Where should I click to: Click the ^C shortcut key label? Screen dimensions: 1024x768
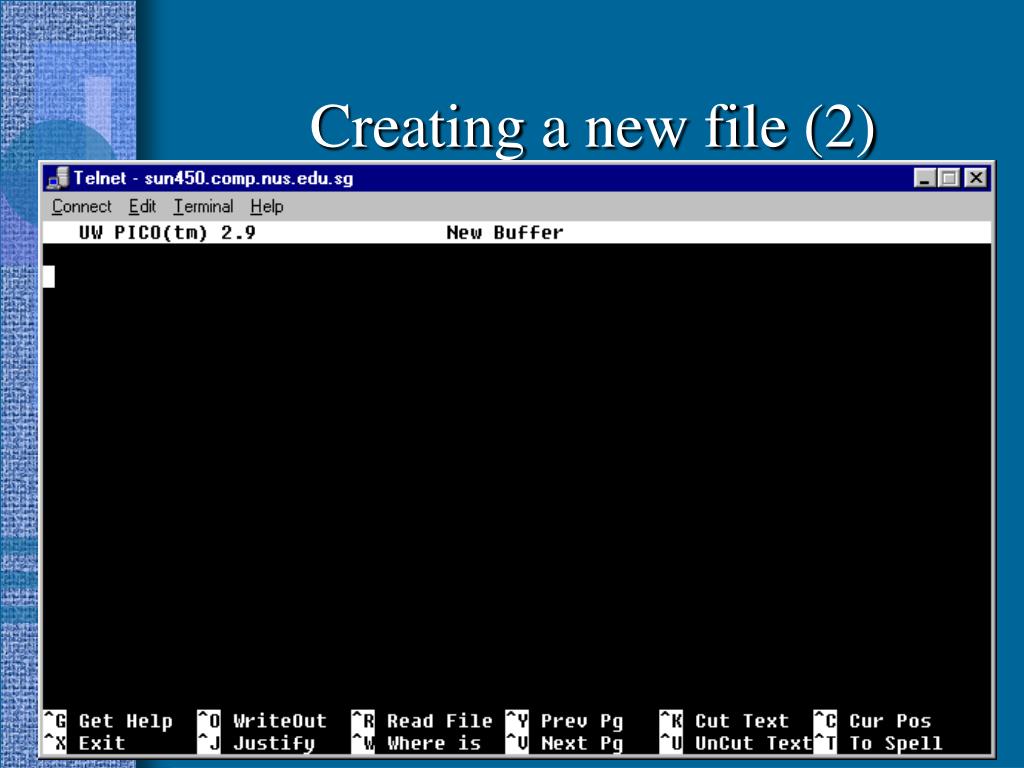point(825,720)
